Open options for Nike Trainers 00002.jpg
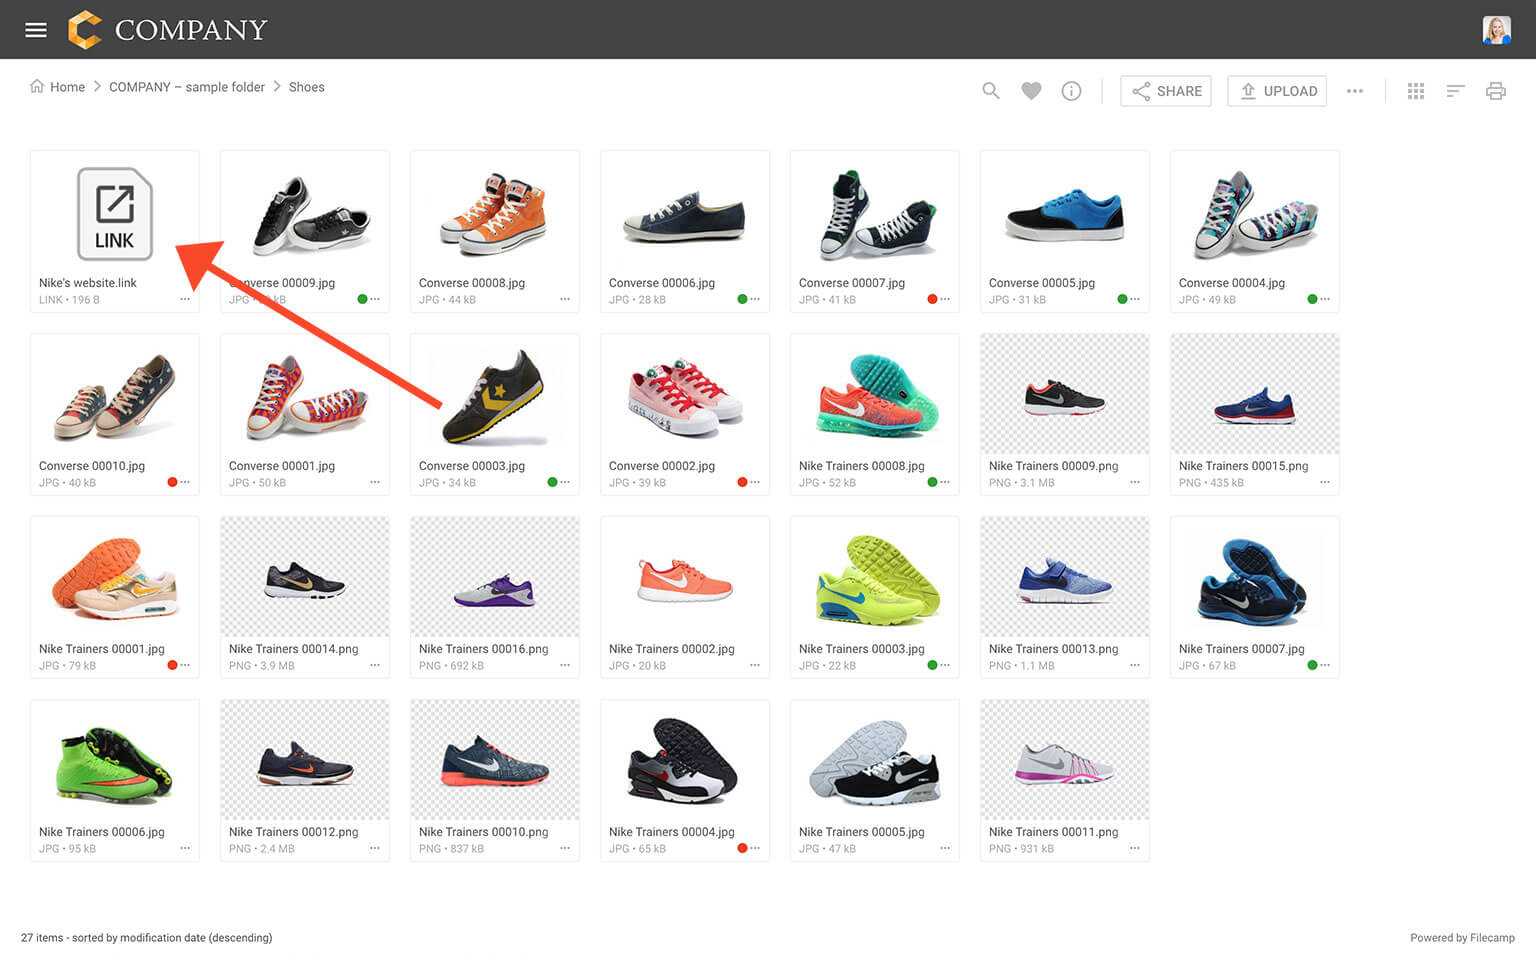Screen dimensions: 1536x960 (755, 665)
